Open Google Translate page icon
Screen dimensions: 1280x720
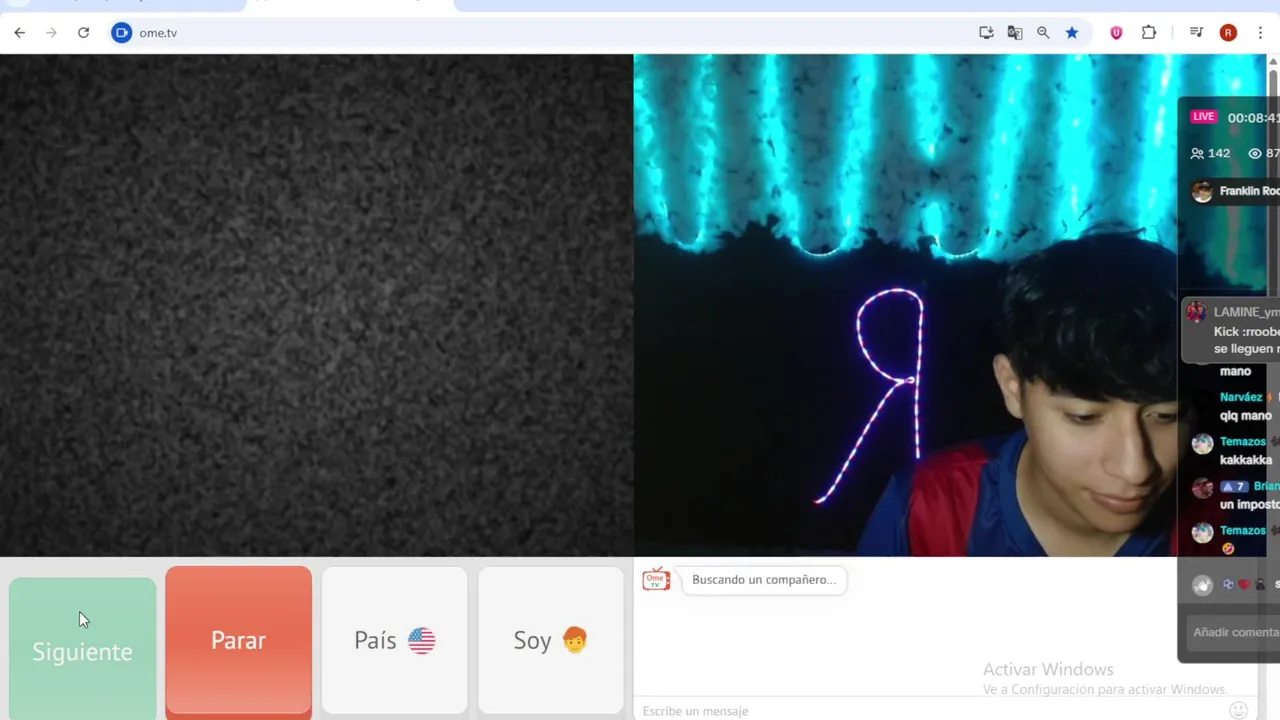coord(1014,33)
